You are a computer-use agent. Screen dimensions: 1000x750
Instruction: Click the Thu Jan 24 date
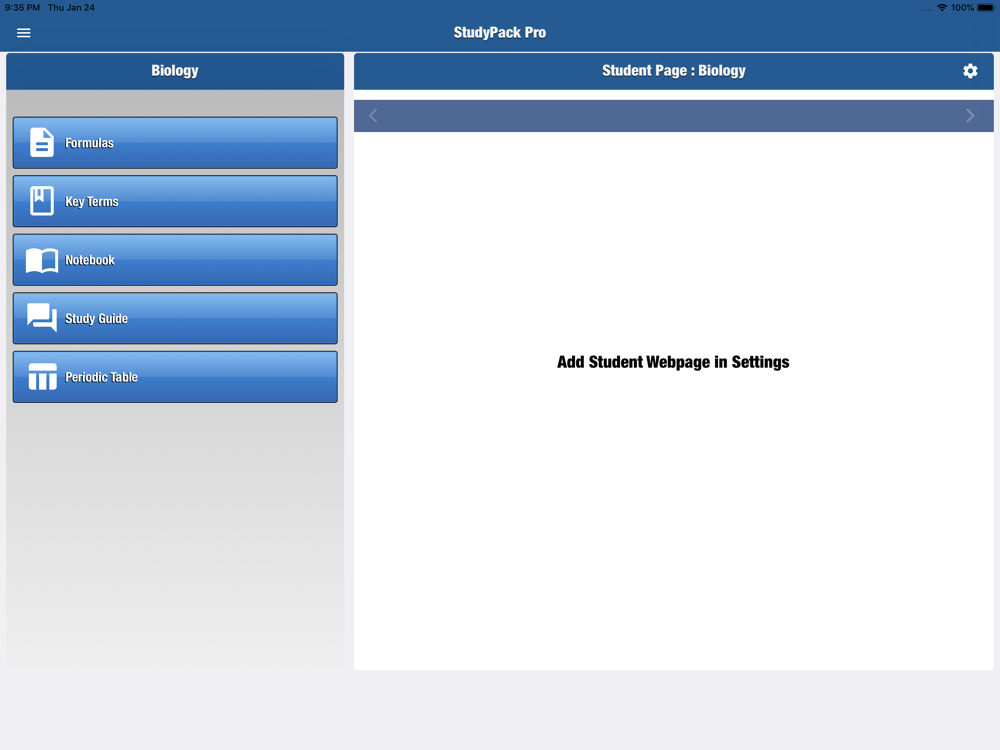71,8
